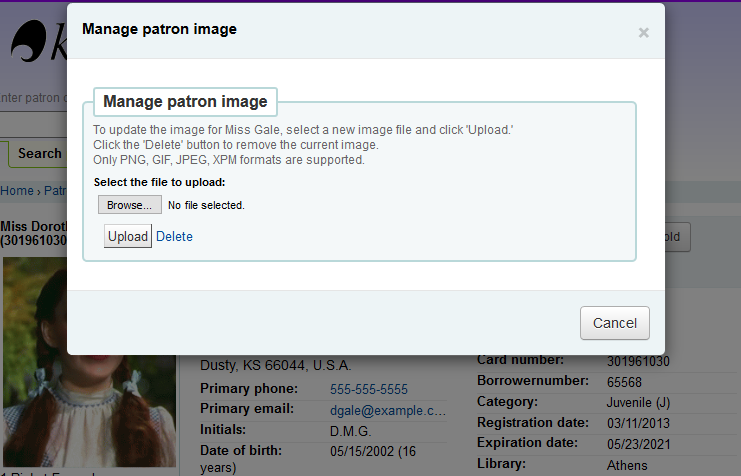Go to Home in the breadcrumb
This screenshot has width=741, height=476.
coord(16,191)
